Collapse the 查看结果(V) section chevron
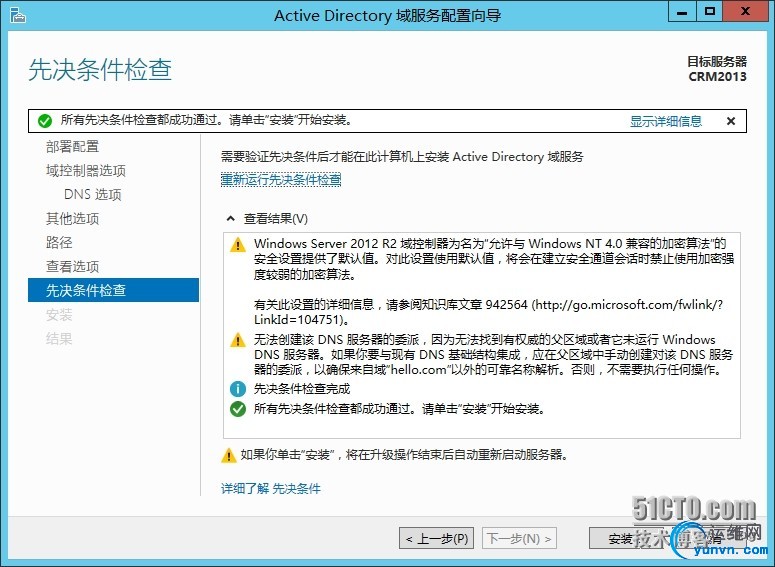This screenshot has height=567, width=775. coord(230,218)
